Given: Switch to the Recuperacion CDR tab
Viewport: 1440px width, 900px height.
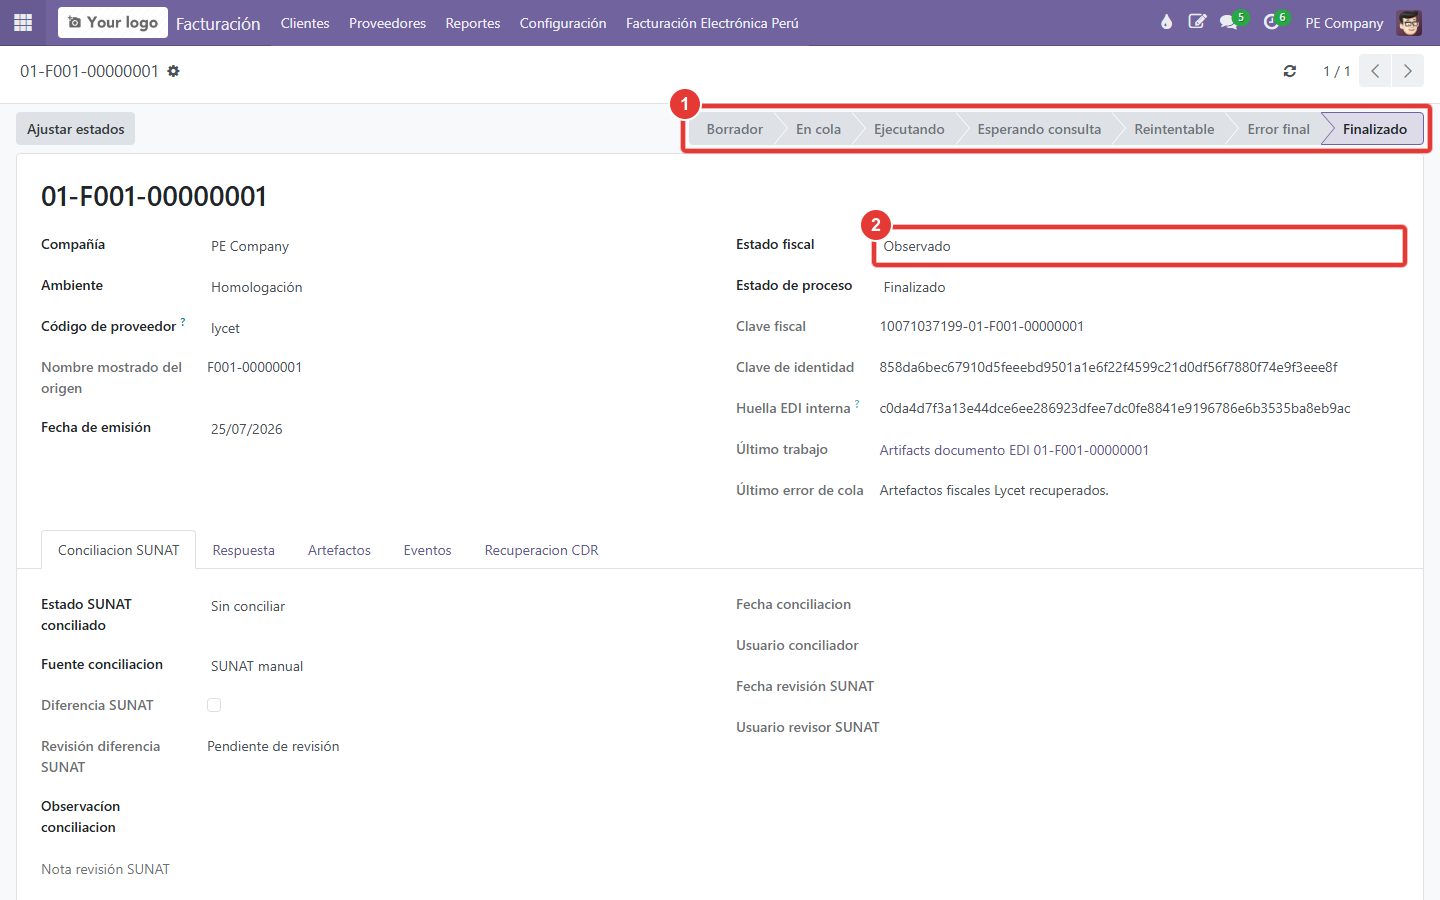Looking at the screenshot, I should [541, 550].
